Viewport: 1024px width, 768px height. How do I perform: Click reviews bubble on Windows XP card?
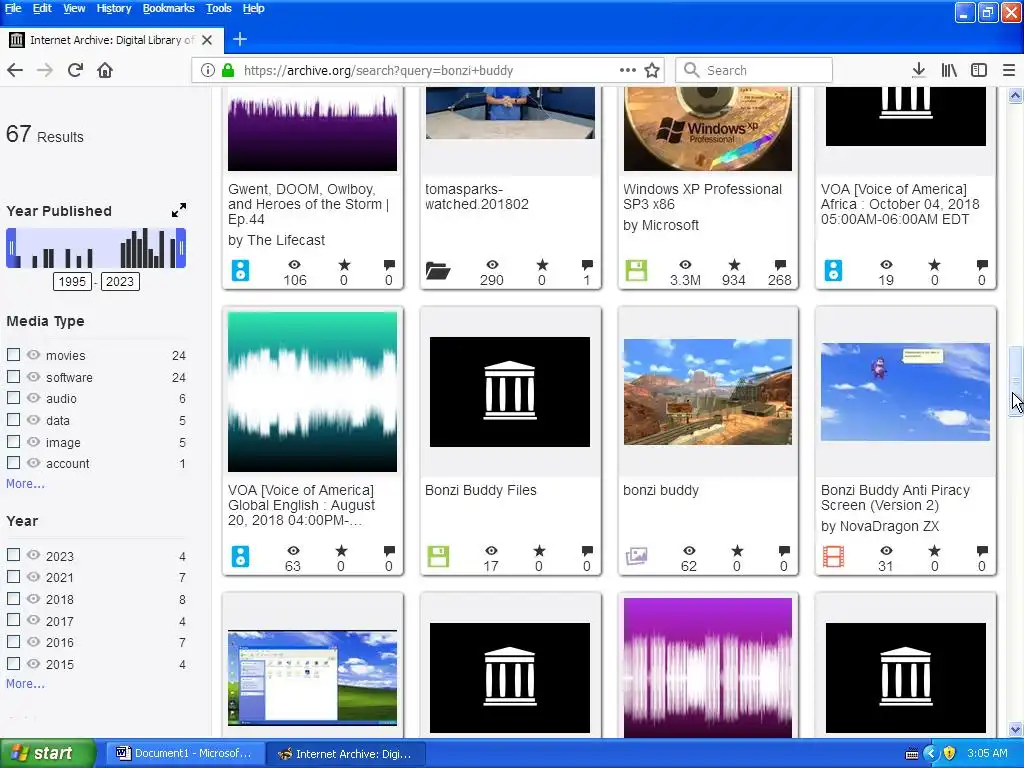pyautogui.click(x=780, y=264)
